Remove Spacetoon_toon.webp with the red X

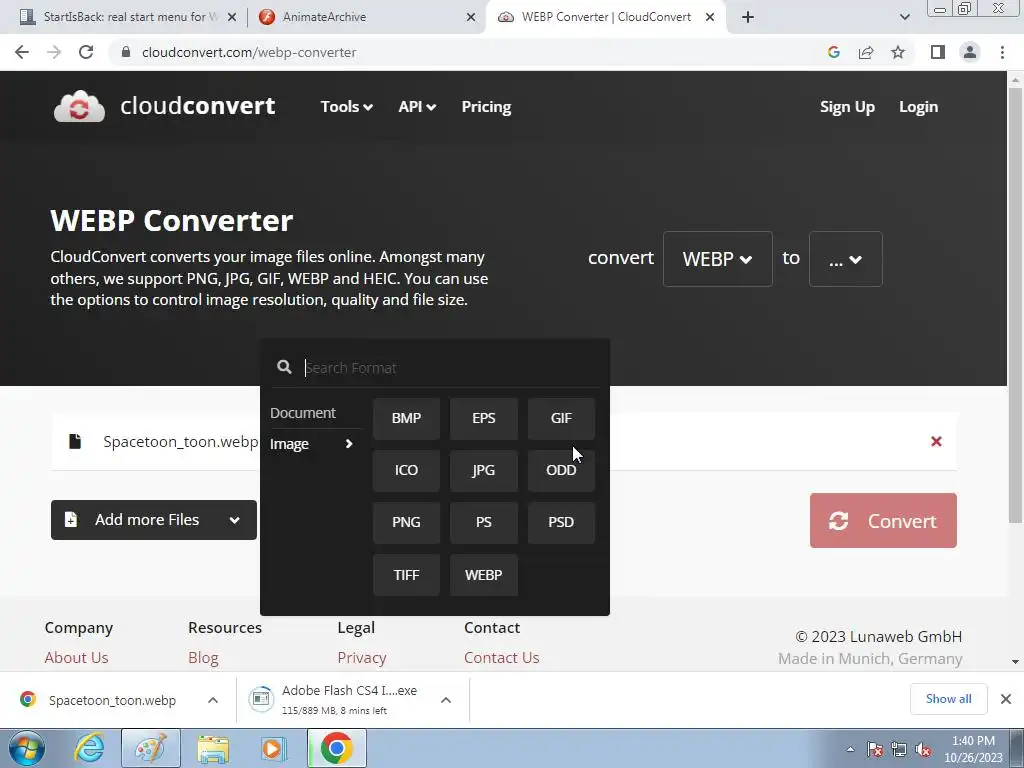936,441
